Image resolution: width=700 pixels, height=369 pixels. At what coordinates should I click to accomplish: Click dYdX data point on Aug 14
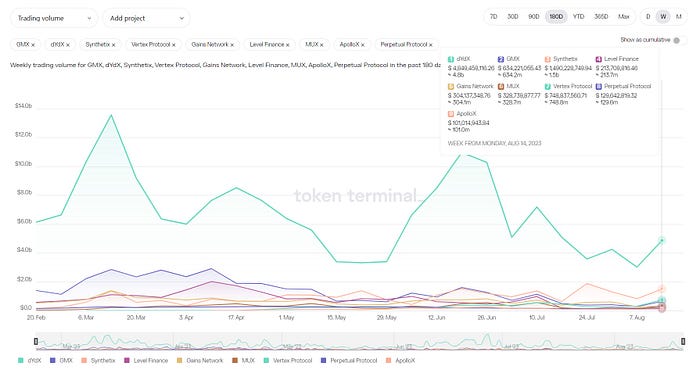(x=662, y=240)
